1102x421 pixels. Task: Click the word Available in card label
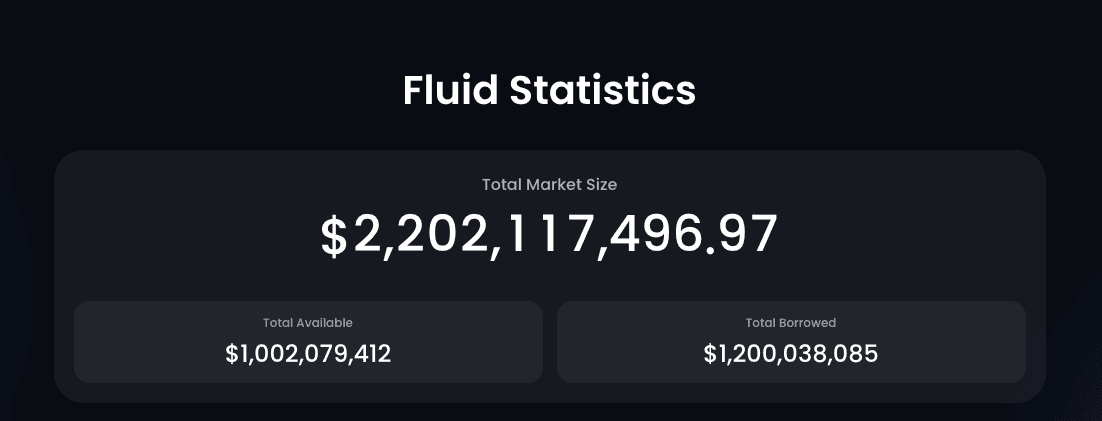click(x=324, y=323)
